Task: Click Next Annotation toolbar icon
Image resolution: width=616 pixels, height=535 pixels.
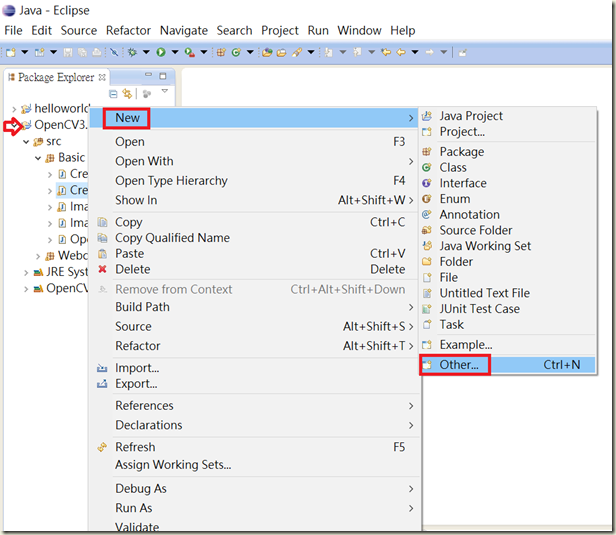Action: click(x=328, y=52)
